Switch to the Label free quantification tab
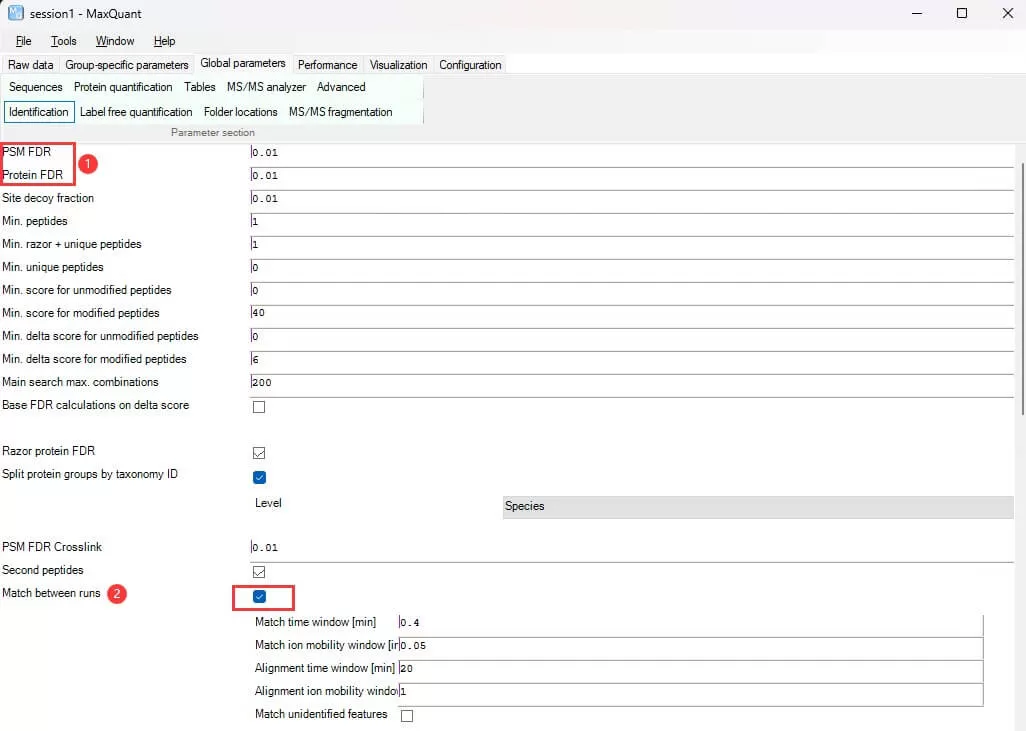1026x731 pixels. tap(137, 112)
